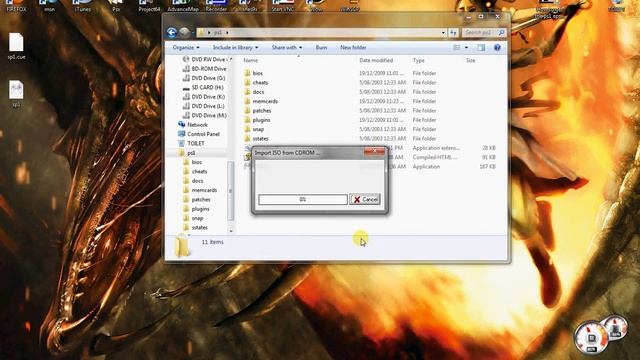Sort by the Date modified column header
640x360 pixels.
376,60
